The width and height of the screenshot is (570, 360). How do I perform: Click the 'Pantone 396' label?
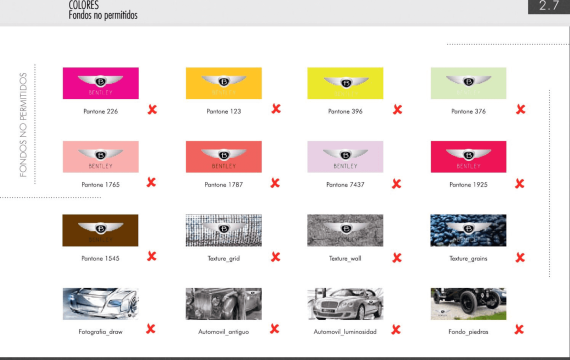[345, 111]
